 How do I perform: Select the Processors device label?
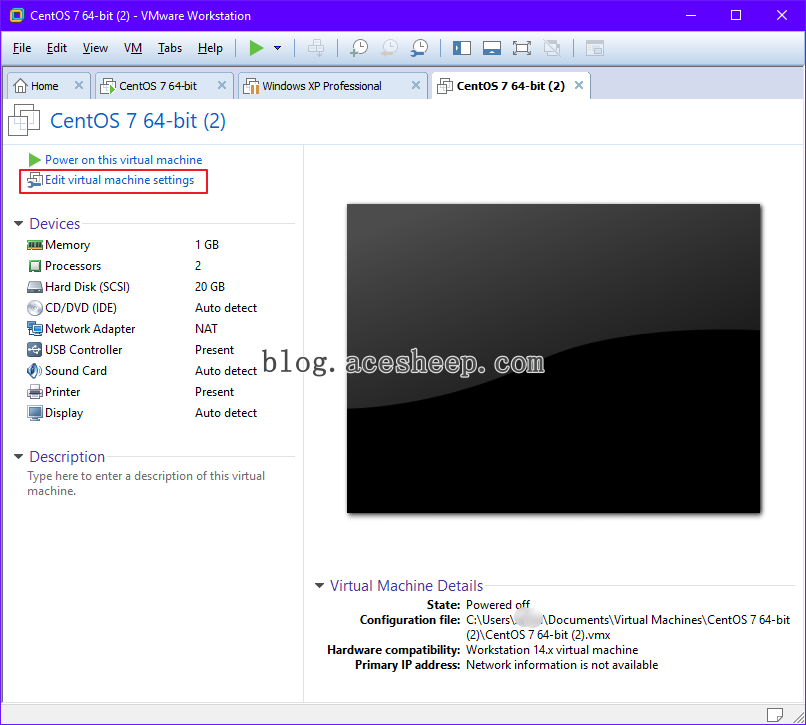(x=73, y=266)
